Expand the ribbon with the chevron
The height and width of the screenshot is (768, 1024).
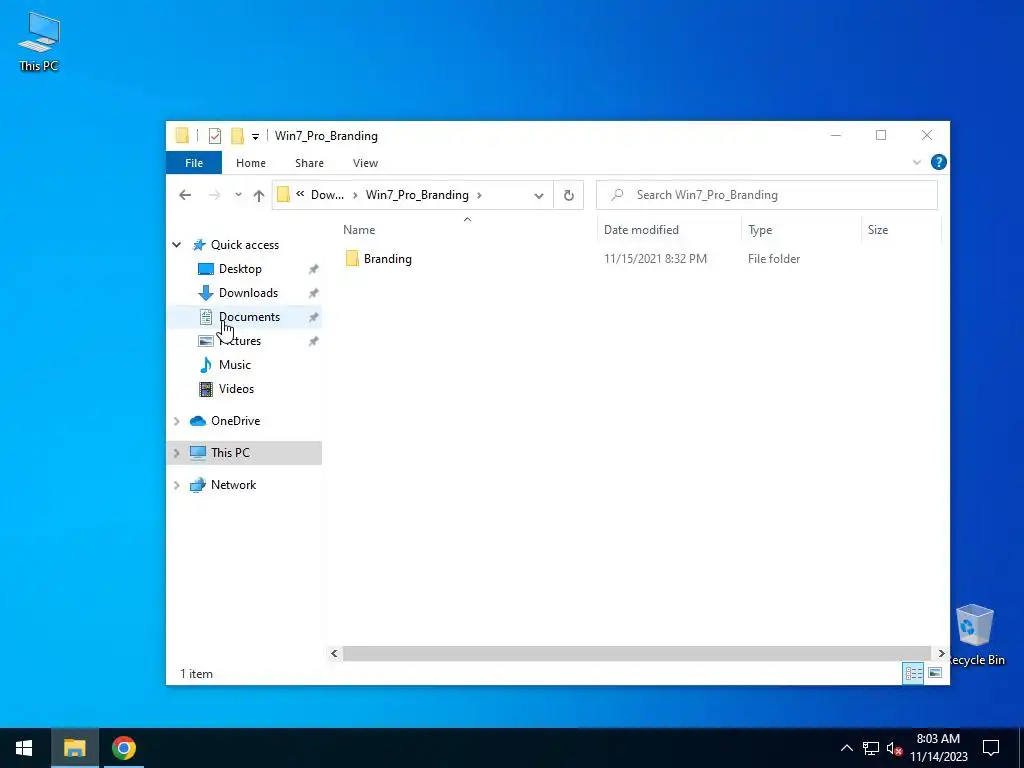pyautogui.click(x=917, y=163)
